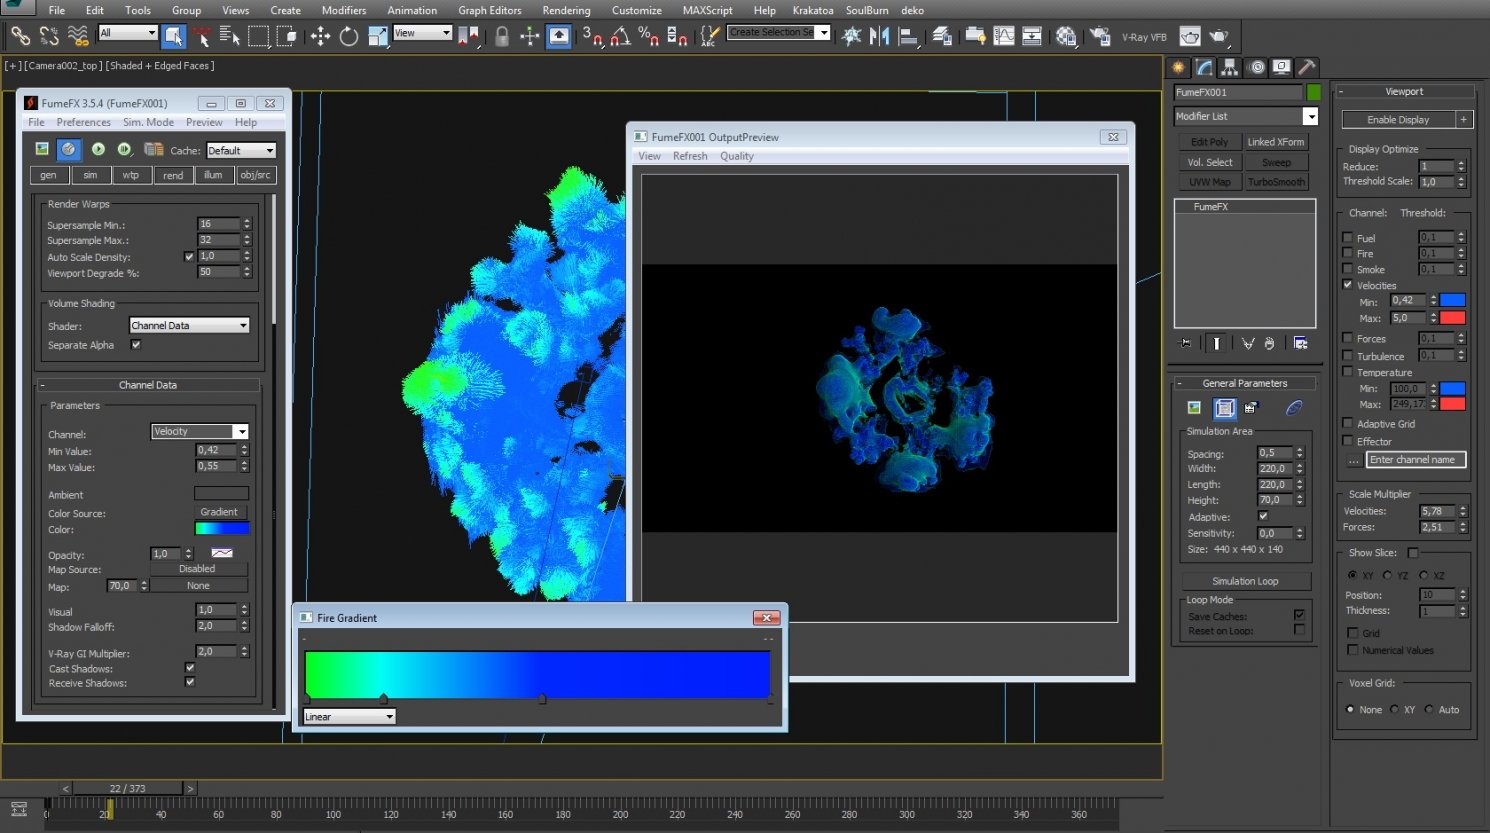
Task: Open the Material Editor from main toolbar
Action: tap(1065, 36)
